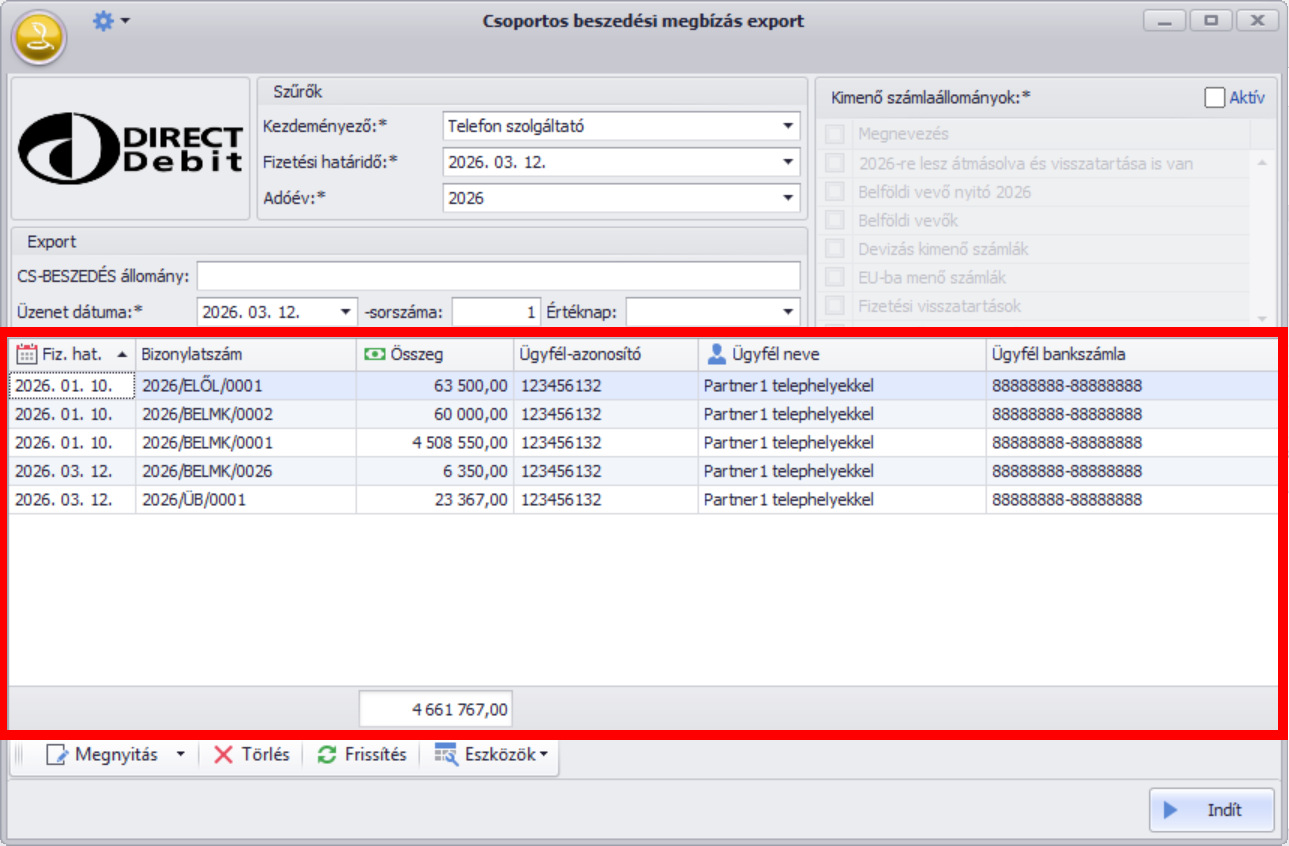The height and width of the screenshot is (846, 1289).
Task: Click the round yellow application logo button
Action: tap(39, 39)
